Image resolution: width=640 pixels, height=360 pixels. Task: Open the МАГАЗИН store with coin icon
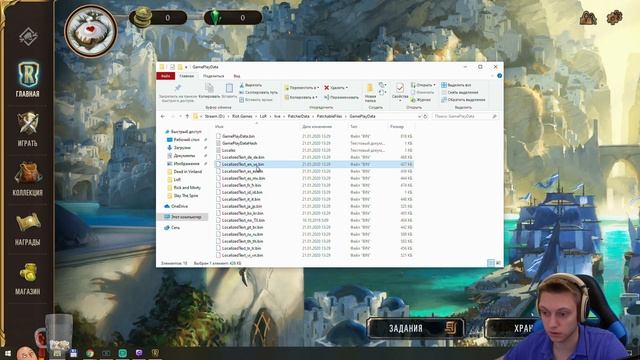tap(27, 279)
